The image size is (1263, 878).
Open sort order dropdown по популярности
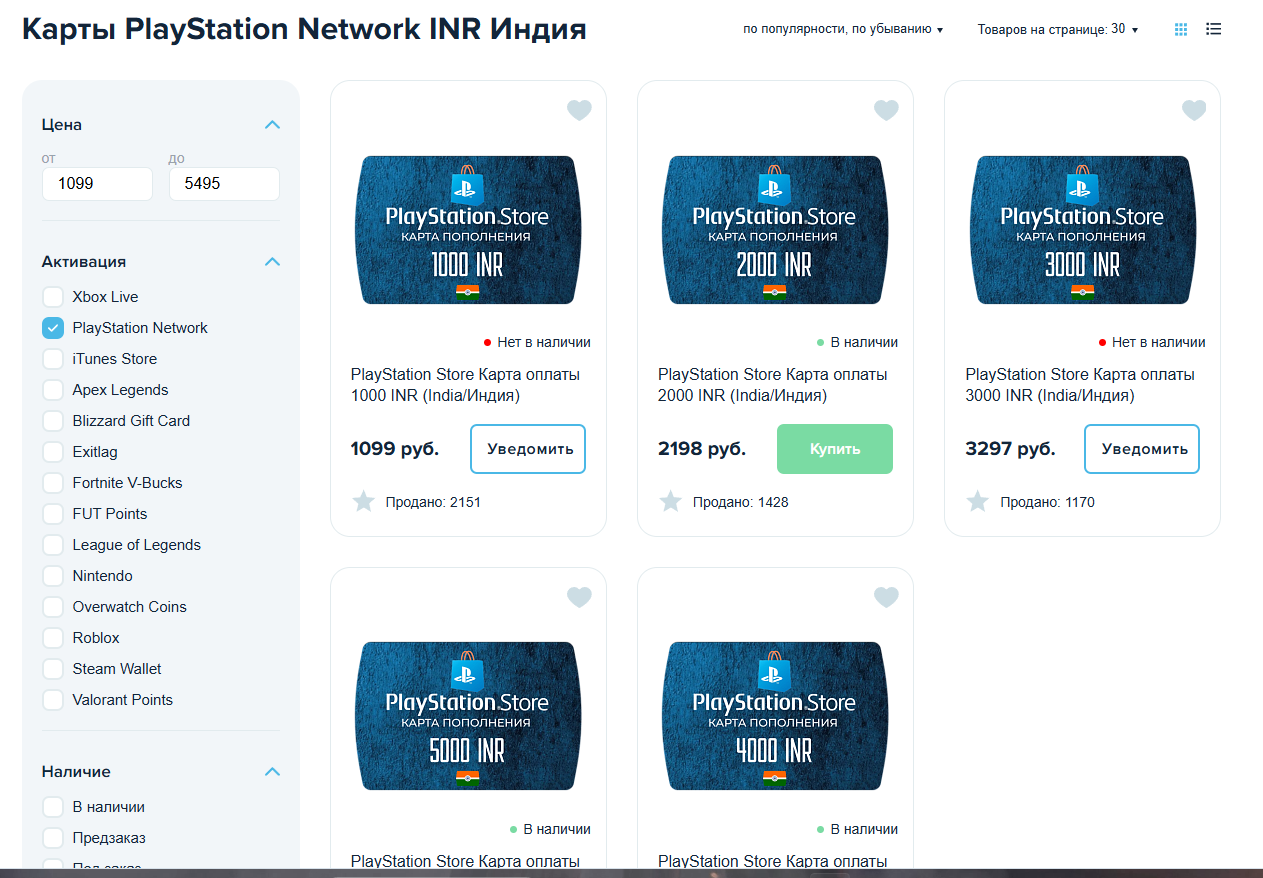click(843, 30)
